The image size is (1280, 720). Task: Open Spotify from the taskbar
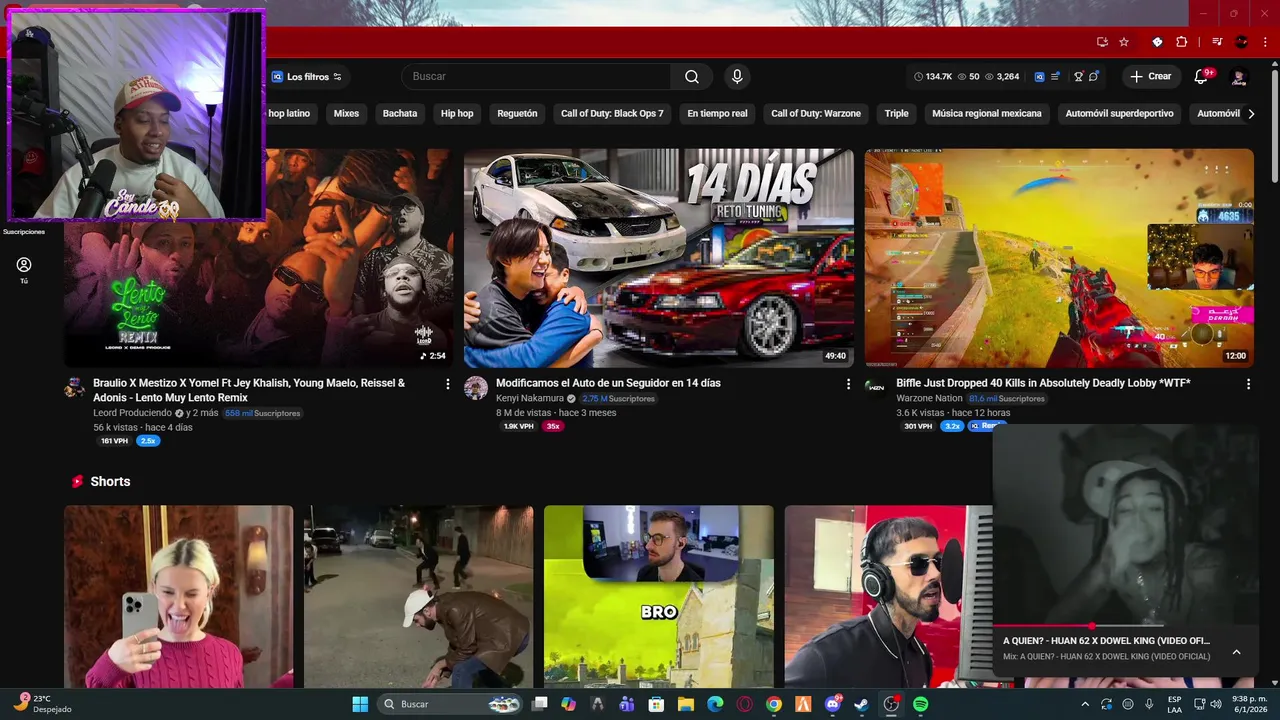point(920,704)
